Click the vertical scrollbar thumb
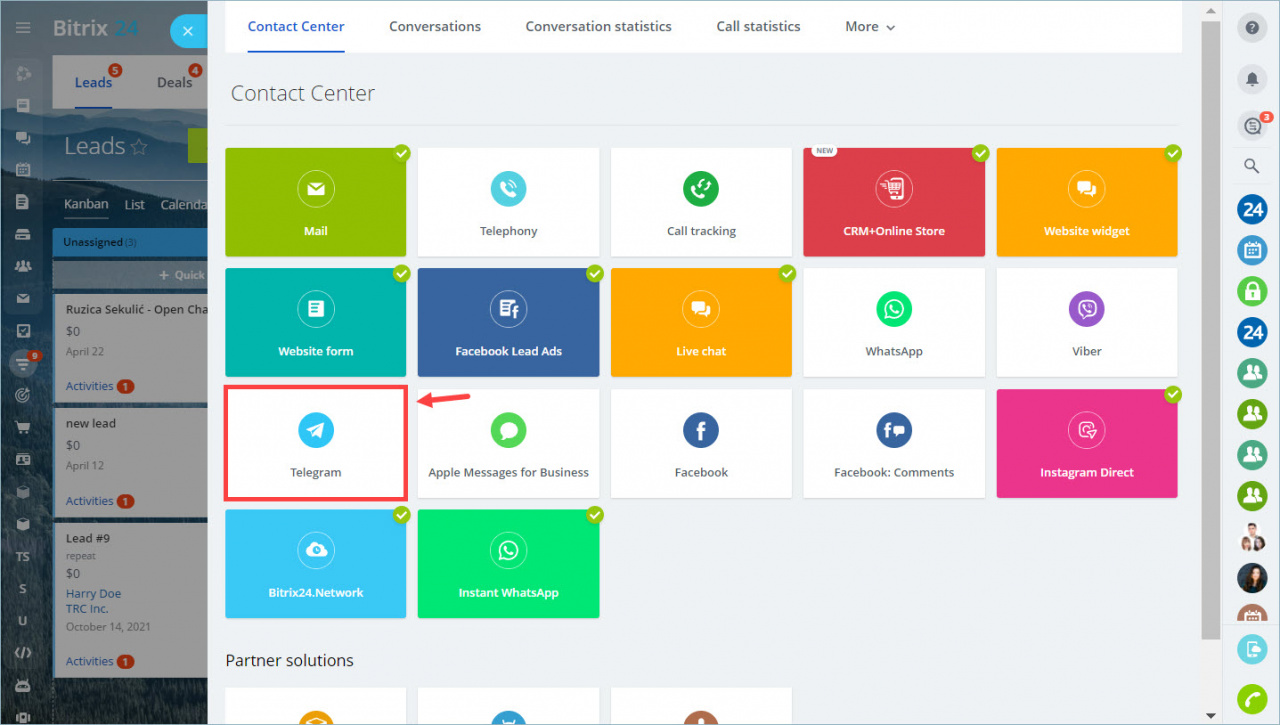Viewport: 1280px width, 725px height. pyautogui.click(x=1210, y=330)
